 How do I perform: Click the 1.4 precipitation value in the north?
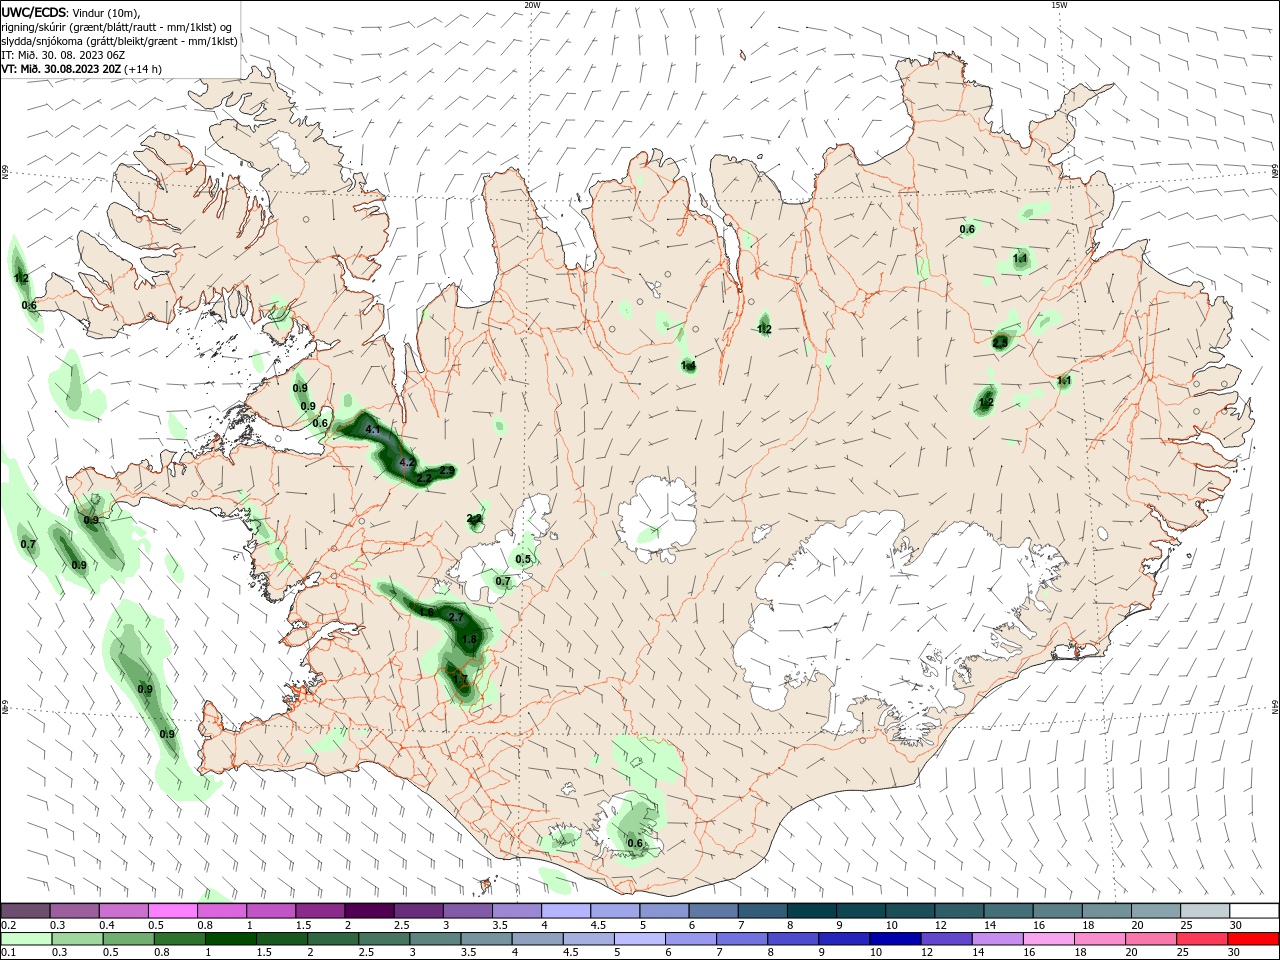[x=688, y=366]
